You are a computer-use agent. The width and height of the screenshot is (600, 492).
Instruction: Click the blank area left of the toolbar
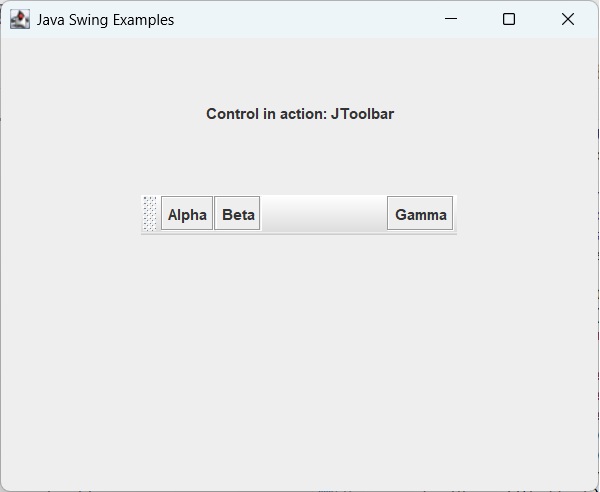click(70, 214)
